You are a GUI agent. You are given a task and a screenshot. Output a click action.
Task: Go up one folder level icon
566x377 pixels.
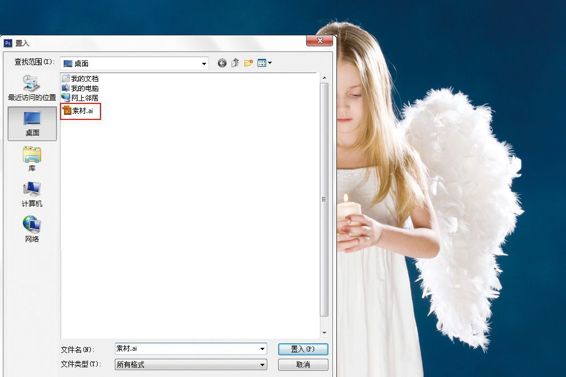[235, 63]
